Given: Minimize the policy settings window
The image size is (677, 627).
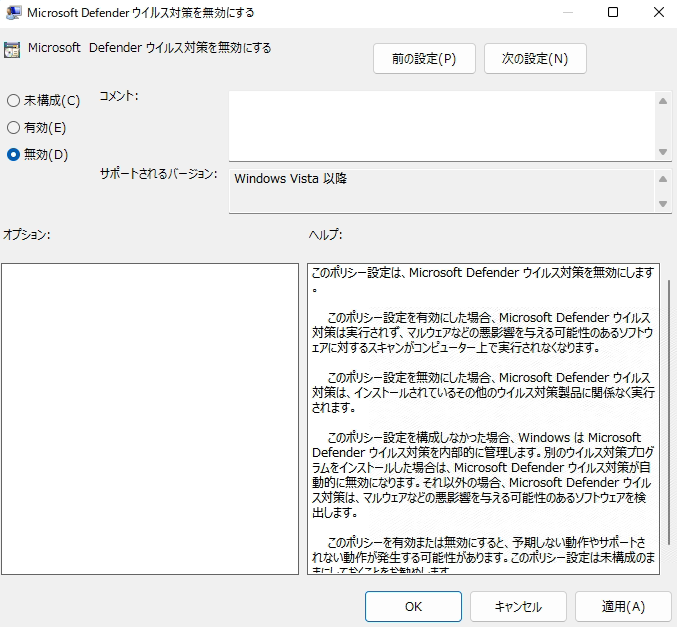Looking at the screenshot, I should pos(567,13).
